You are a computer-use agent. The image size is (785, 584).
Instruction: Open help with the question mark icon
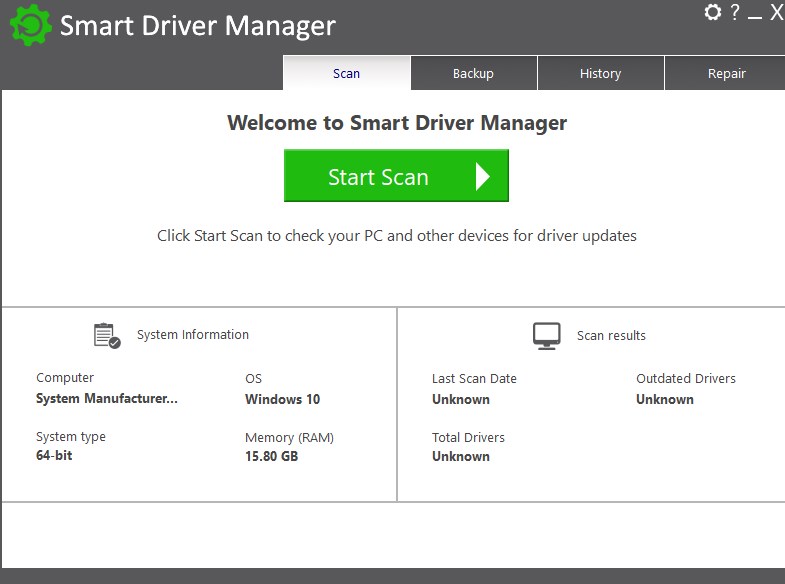coord(735,12)
